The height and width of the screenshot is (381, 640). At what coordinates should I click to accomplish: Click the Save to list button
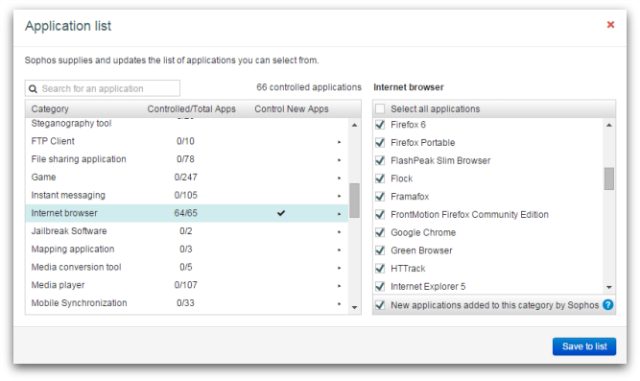point(584,346)
